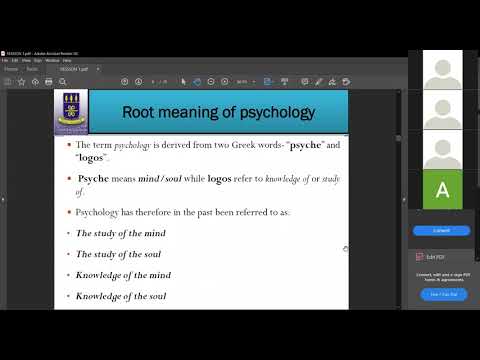Go to the previous page arrow
The image size is (480, 360).
124,82
